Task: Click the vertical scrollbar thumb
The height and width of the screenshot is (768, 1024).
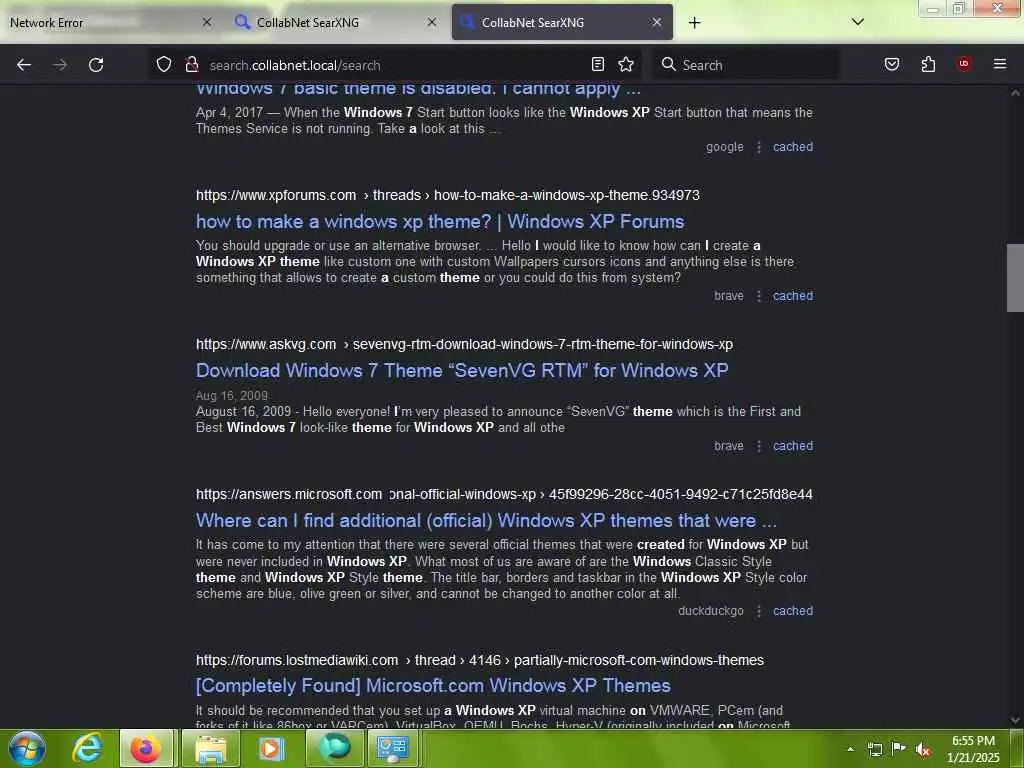Action: click(x=1015, y=278)
